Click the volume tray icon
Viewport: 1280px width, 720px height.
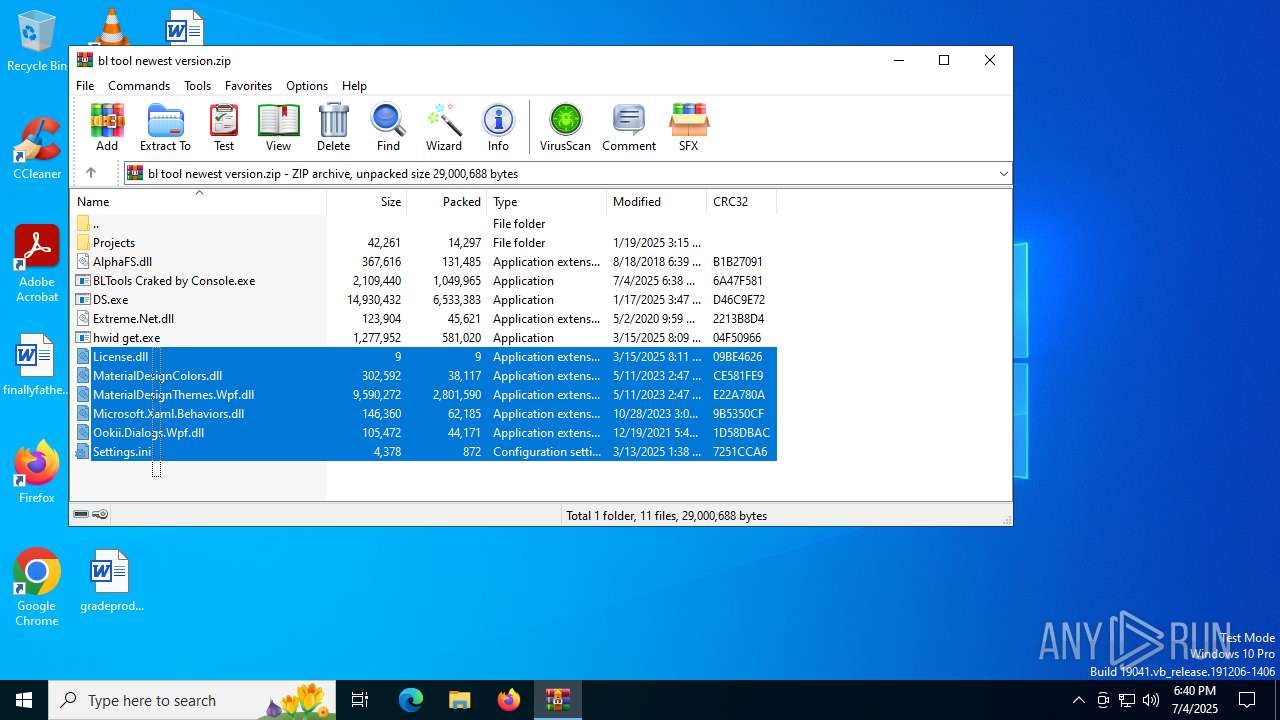[1151, 700]
